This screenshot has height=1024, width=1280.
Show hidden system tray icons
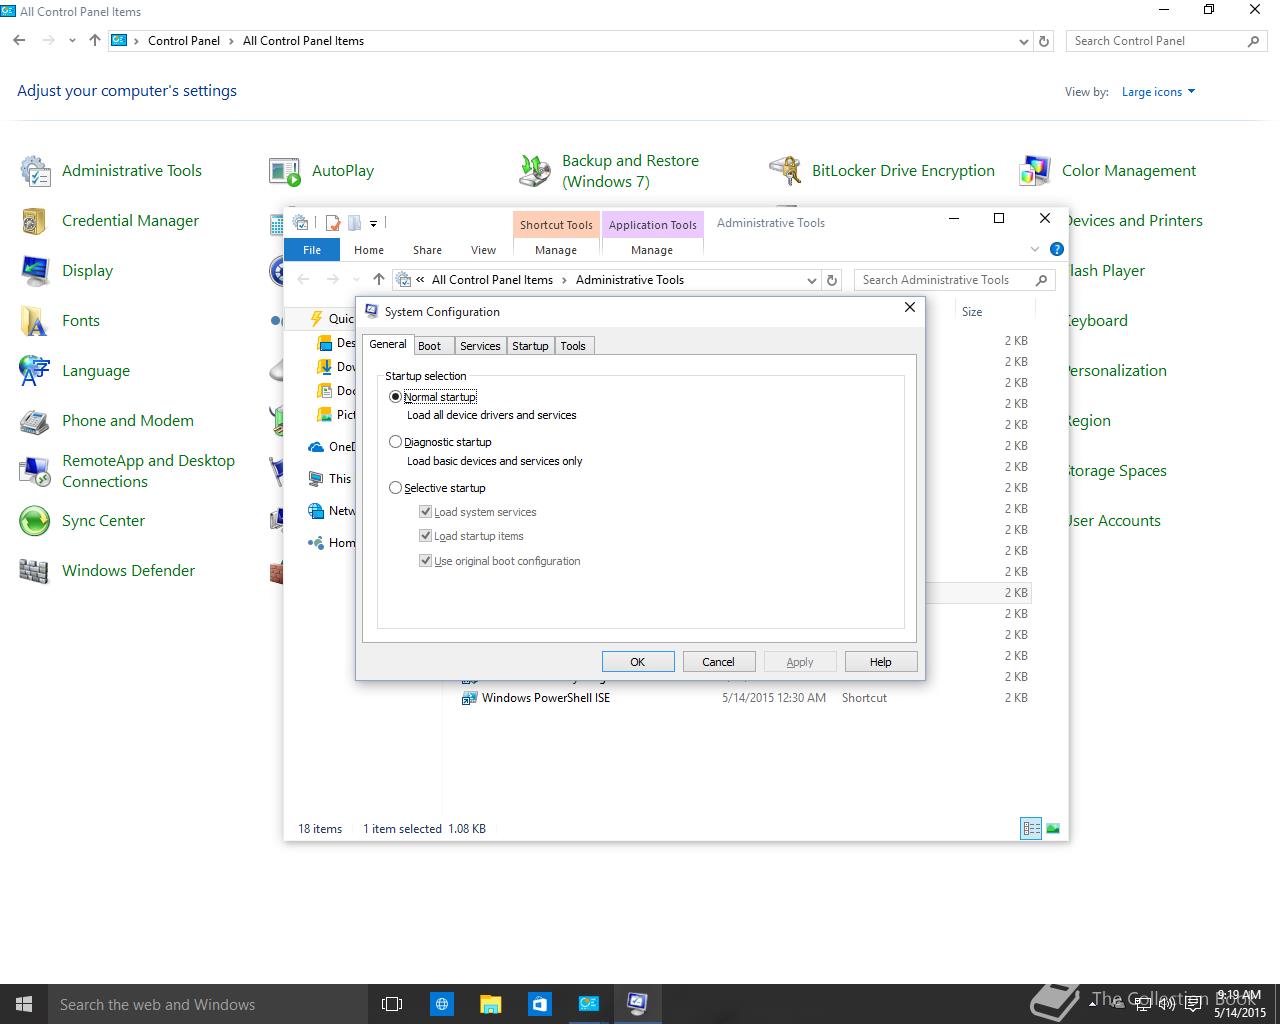[1092, 1004]
